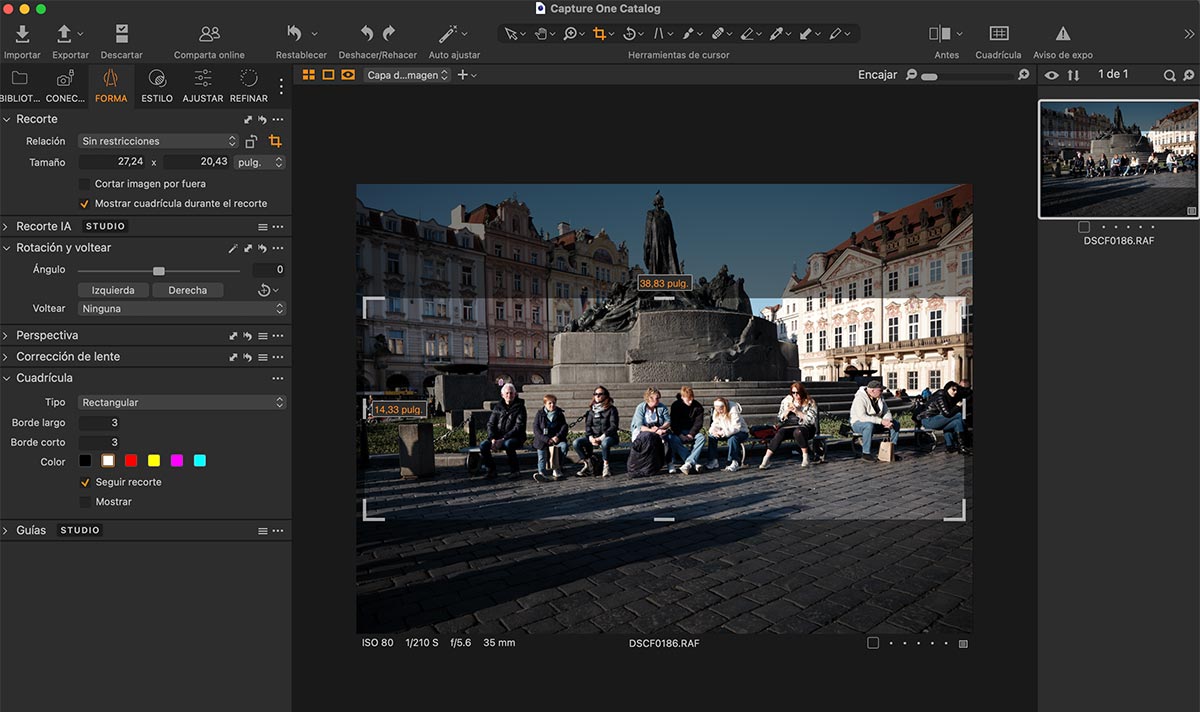Open the AJUSTAR tool tab
The width and height of the screenshot is (1200, 712).
pyautogui.click(x=203, y=86)
